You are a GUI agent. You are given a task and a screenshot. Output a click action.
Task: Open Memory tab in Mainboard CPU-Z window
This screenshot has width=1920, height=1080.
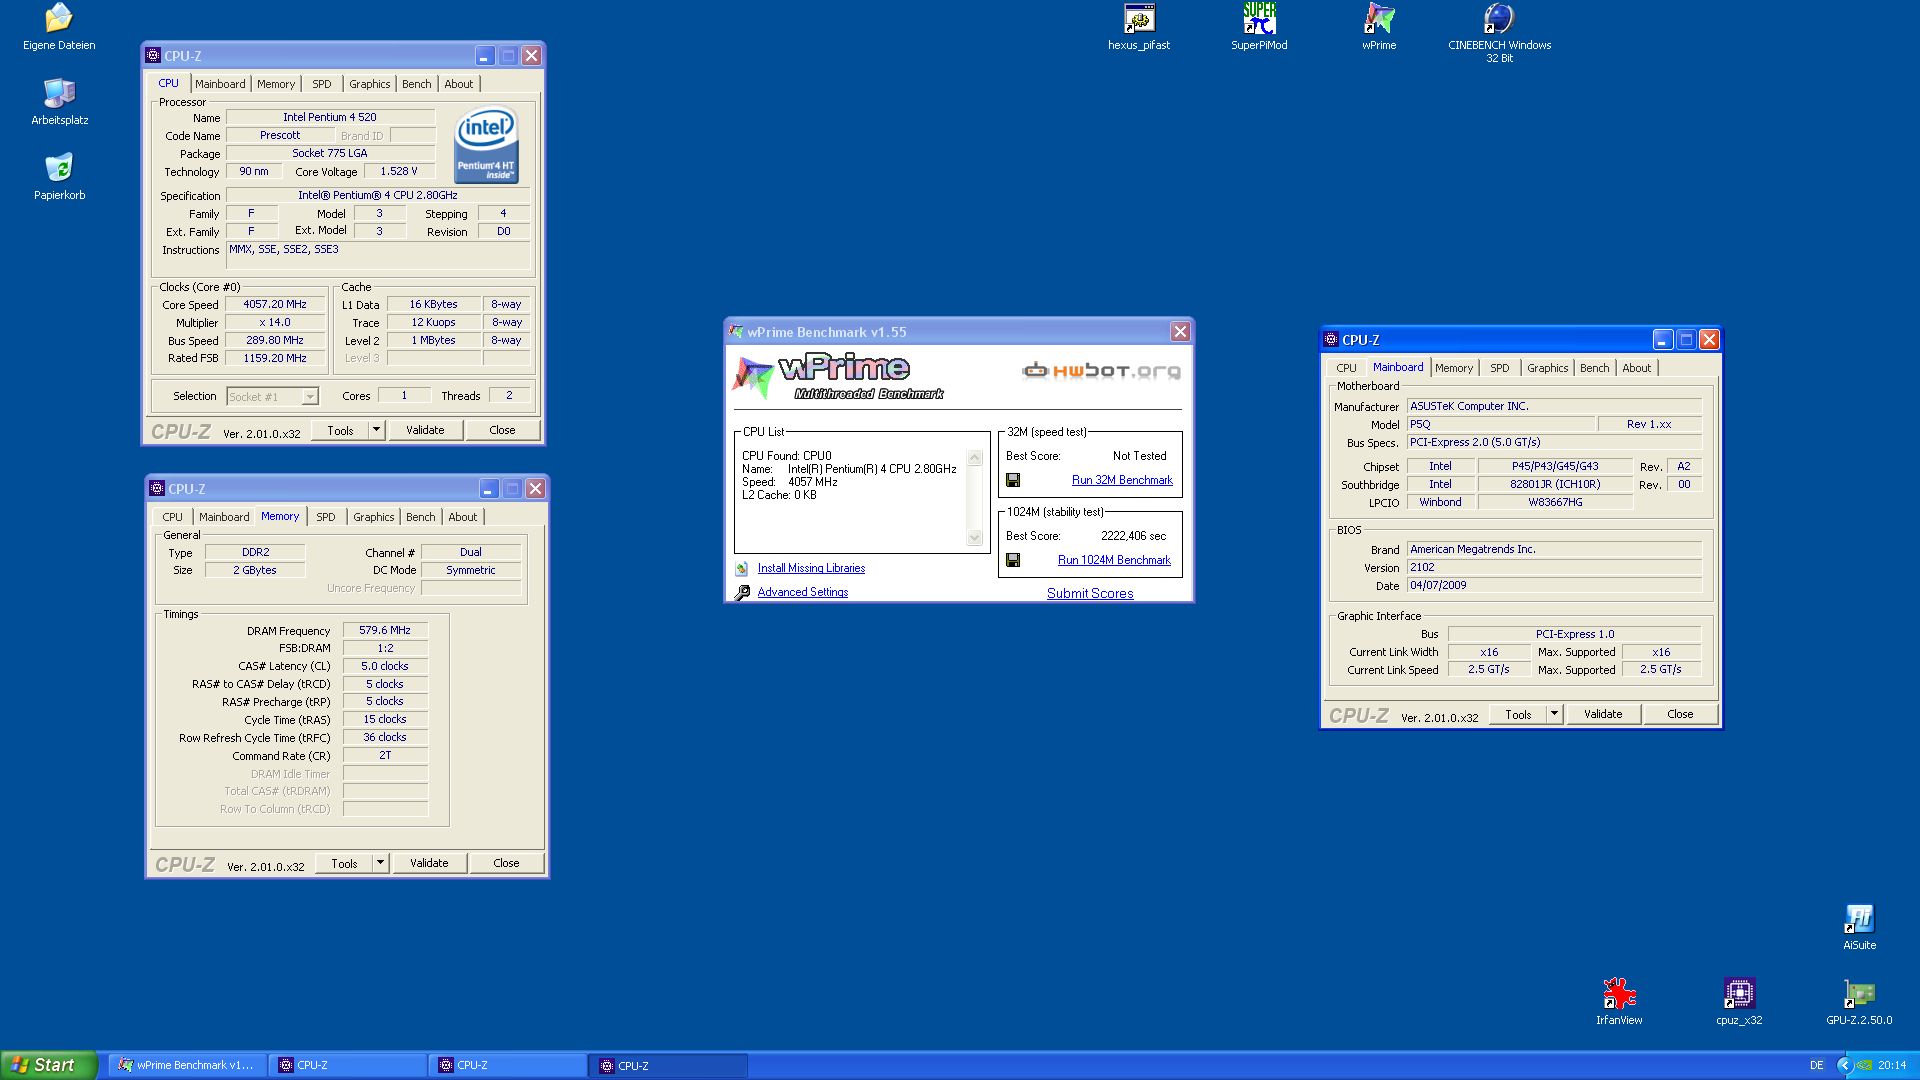[1454, 368]
